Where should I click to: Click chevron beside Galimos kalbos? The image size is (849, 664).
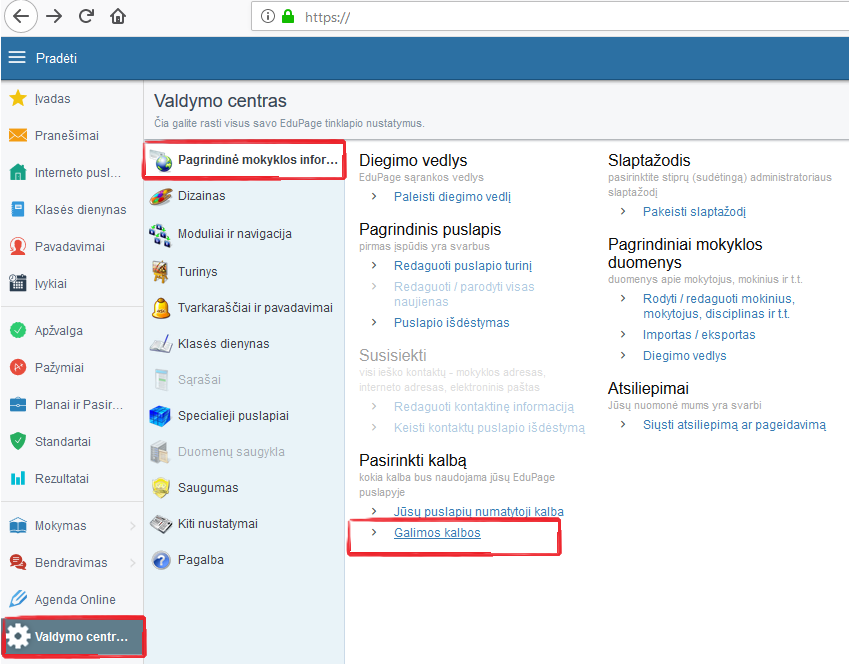click(x=374, y=532)
